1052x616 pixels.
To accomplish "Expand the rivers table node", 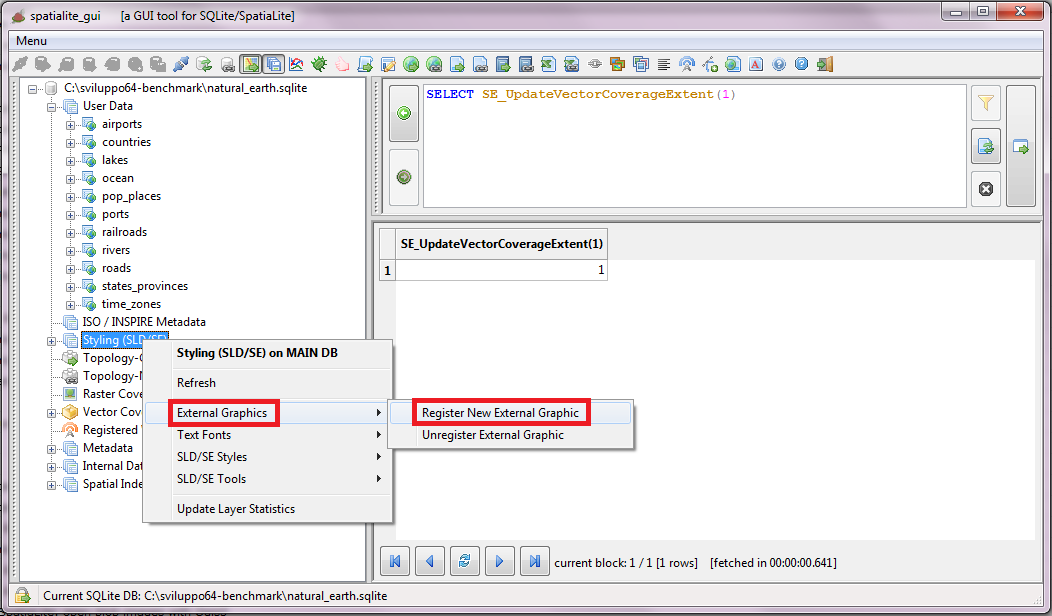I will tap(70, 251).
